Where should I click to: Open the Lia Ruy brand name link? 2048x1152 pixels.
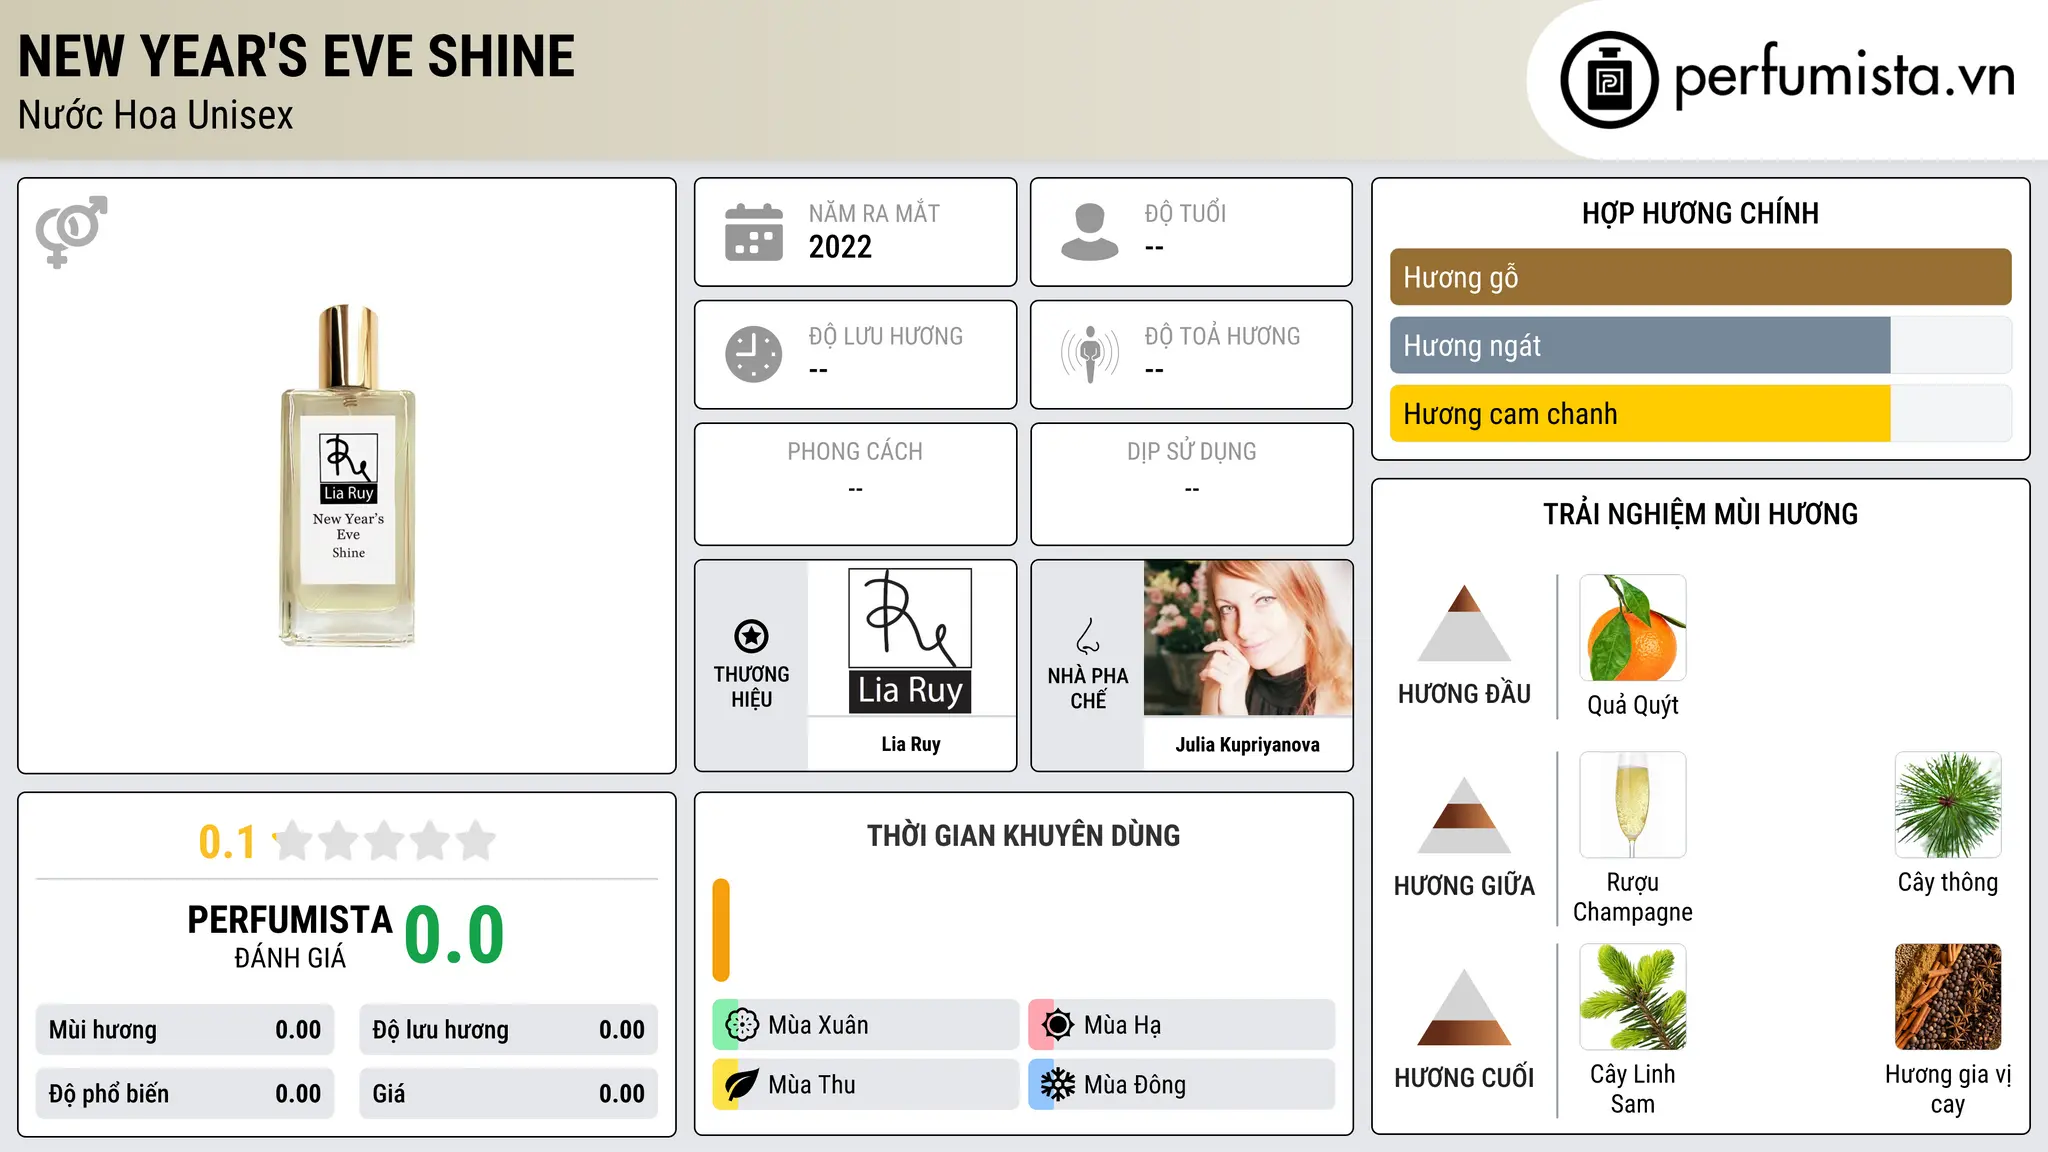point(911,744)
